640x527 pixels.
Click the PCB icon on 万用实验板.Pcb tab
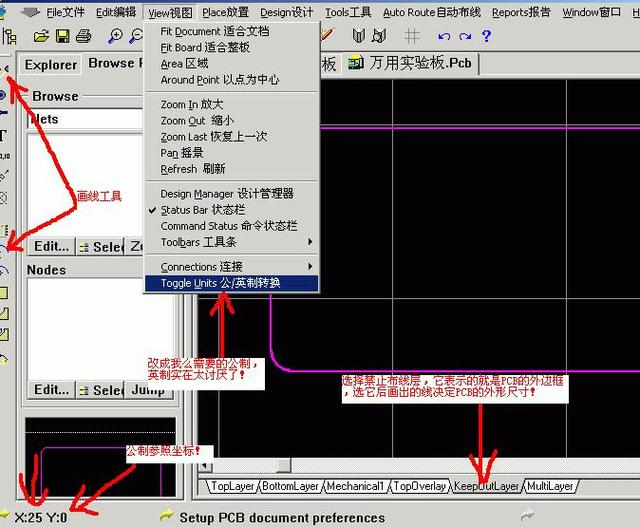click(x=356, y=63)
